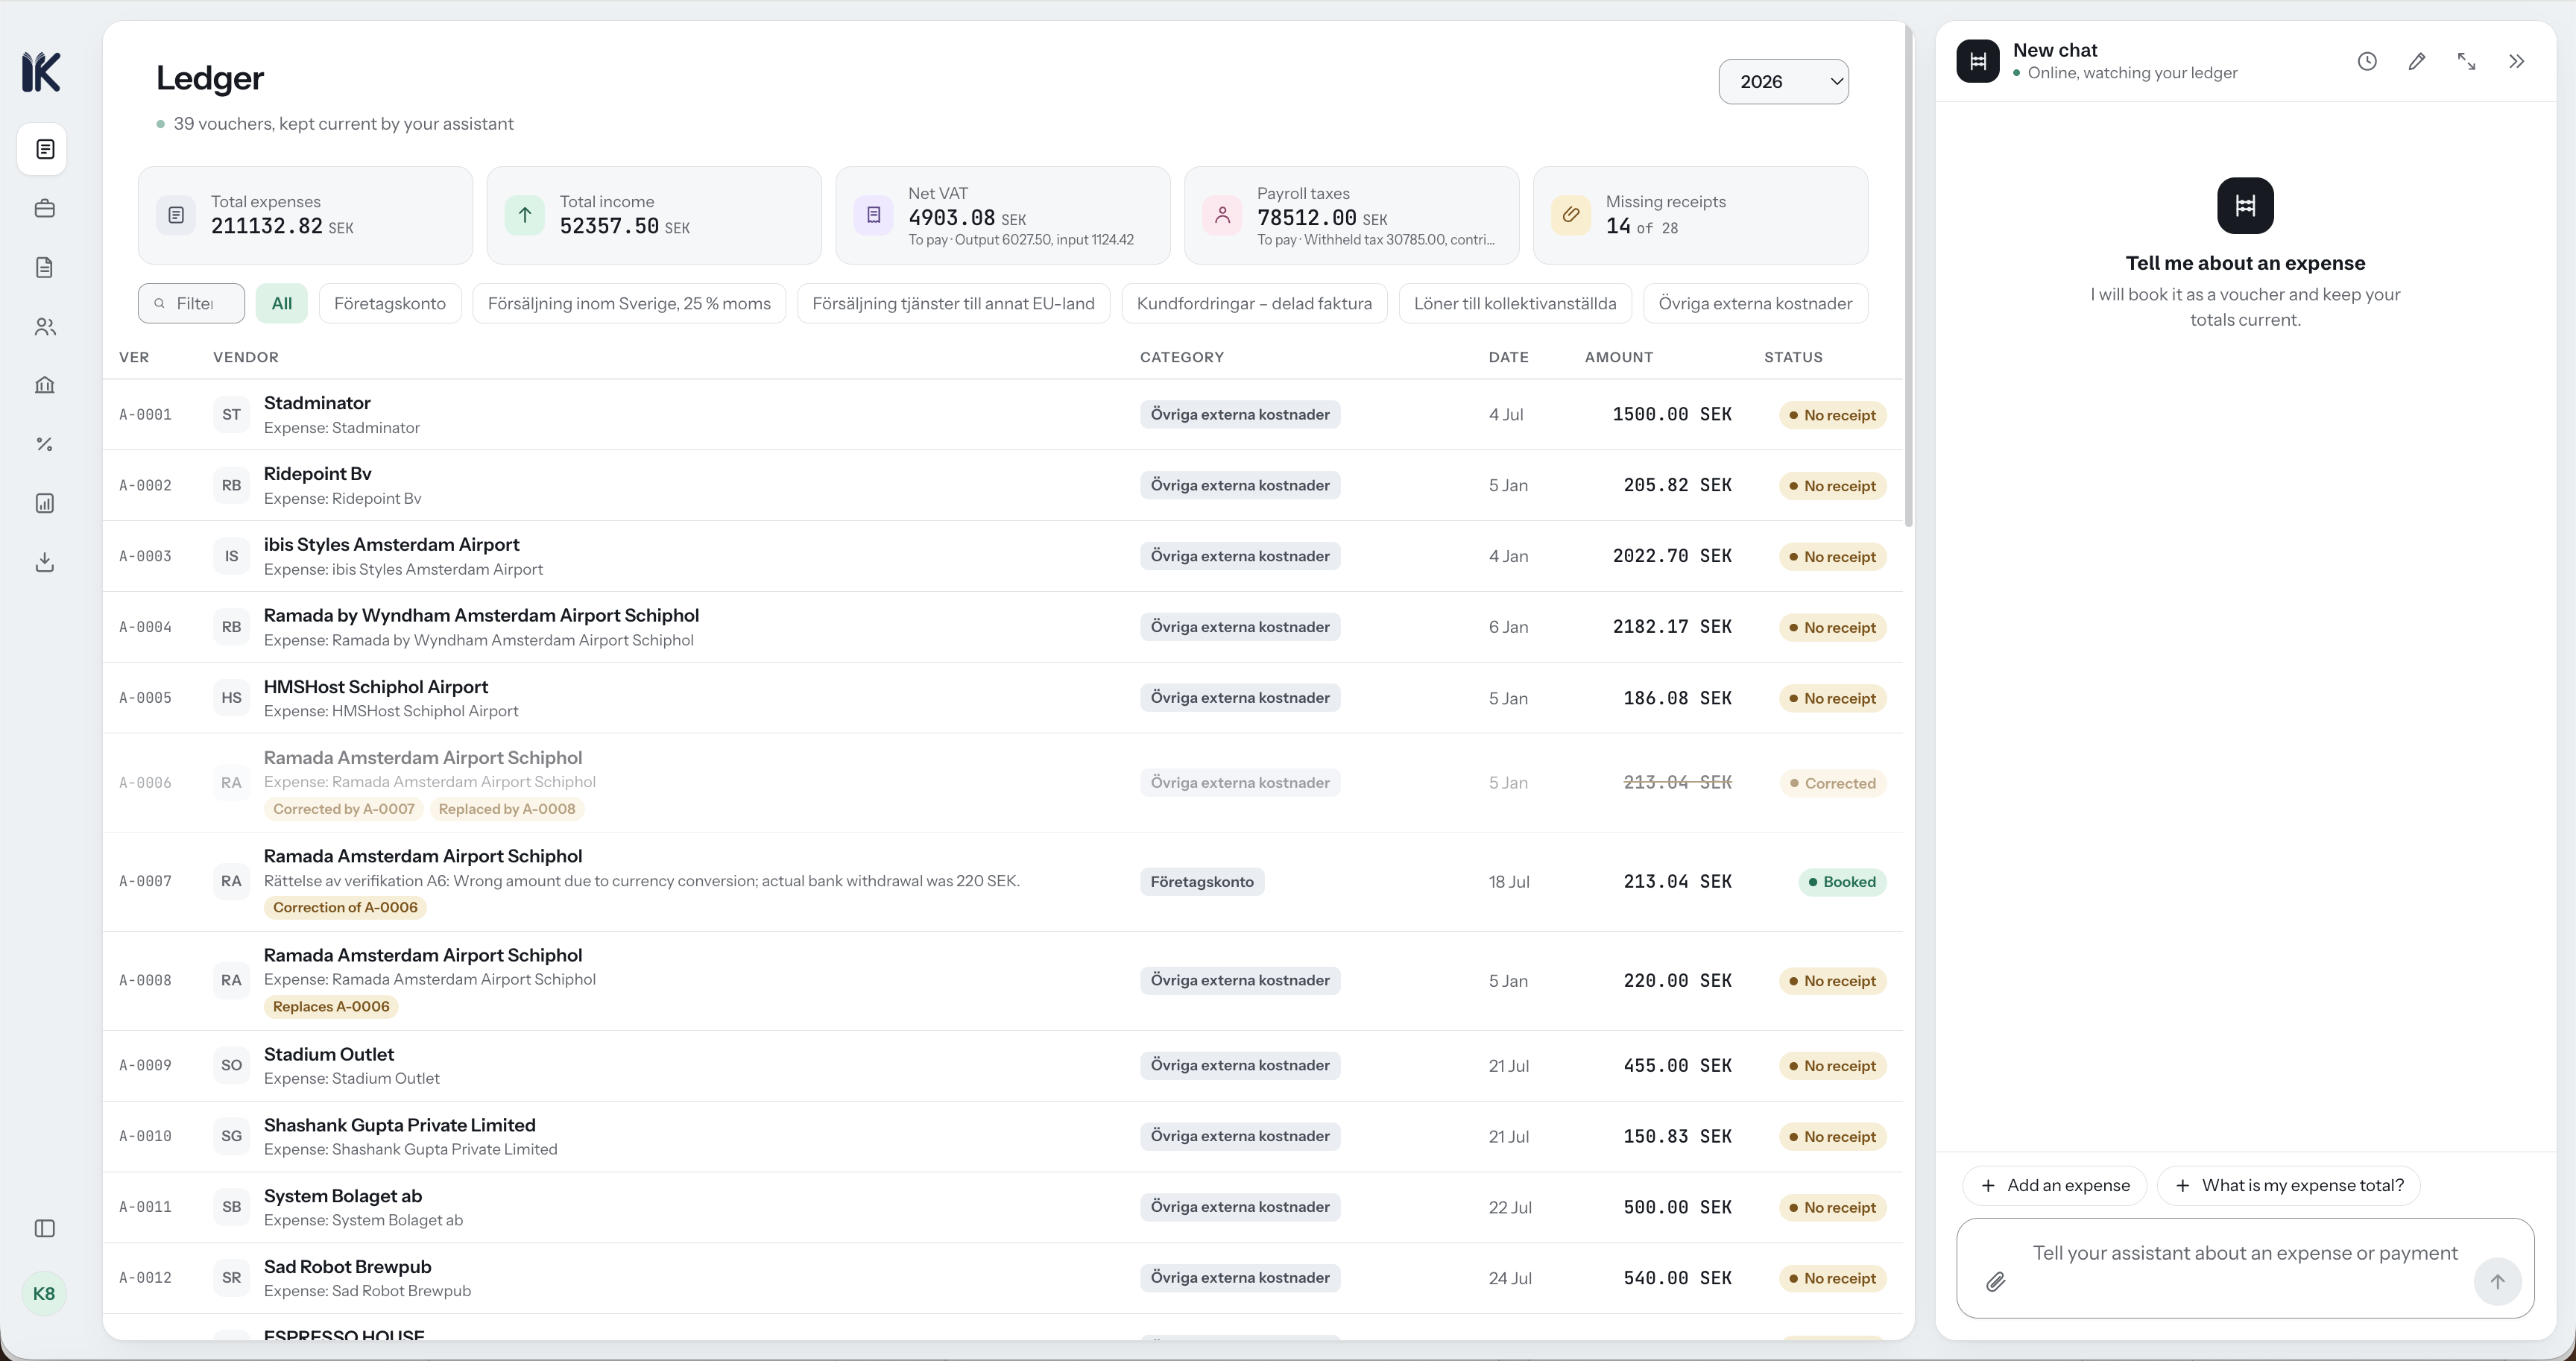Click the Booked status on A-0007
2576x1361 pixels.
click(1842, 881)
